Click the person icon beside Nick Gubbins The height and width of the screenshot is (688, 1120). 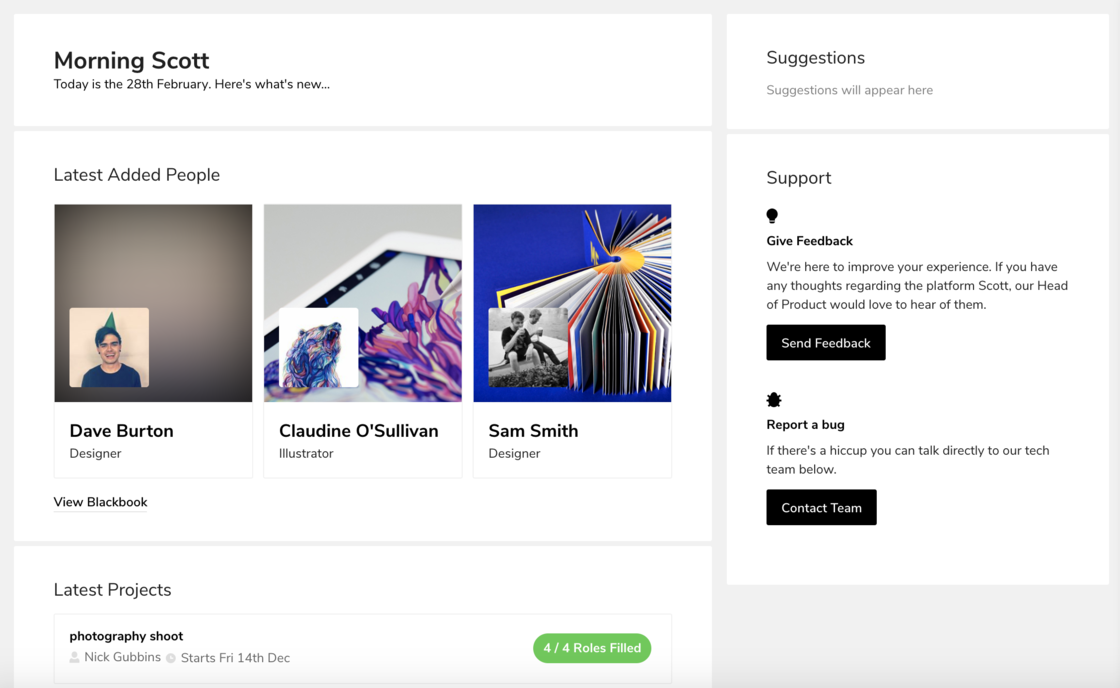point(75,658)
